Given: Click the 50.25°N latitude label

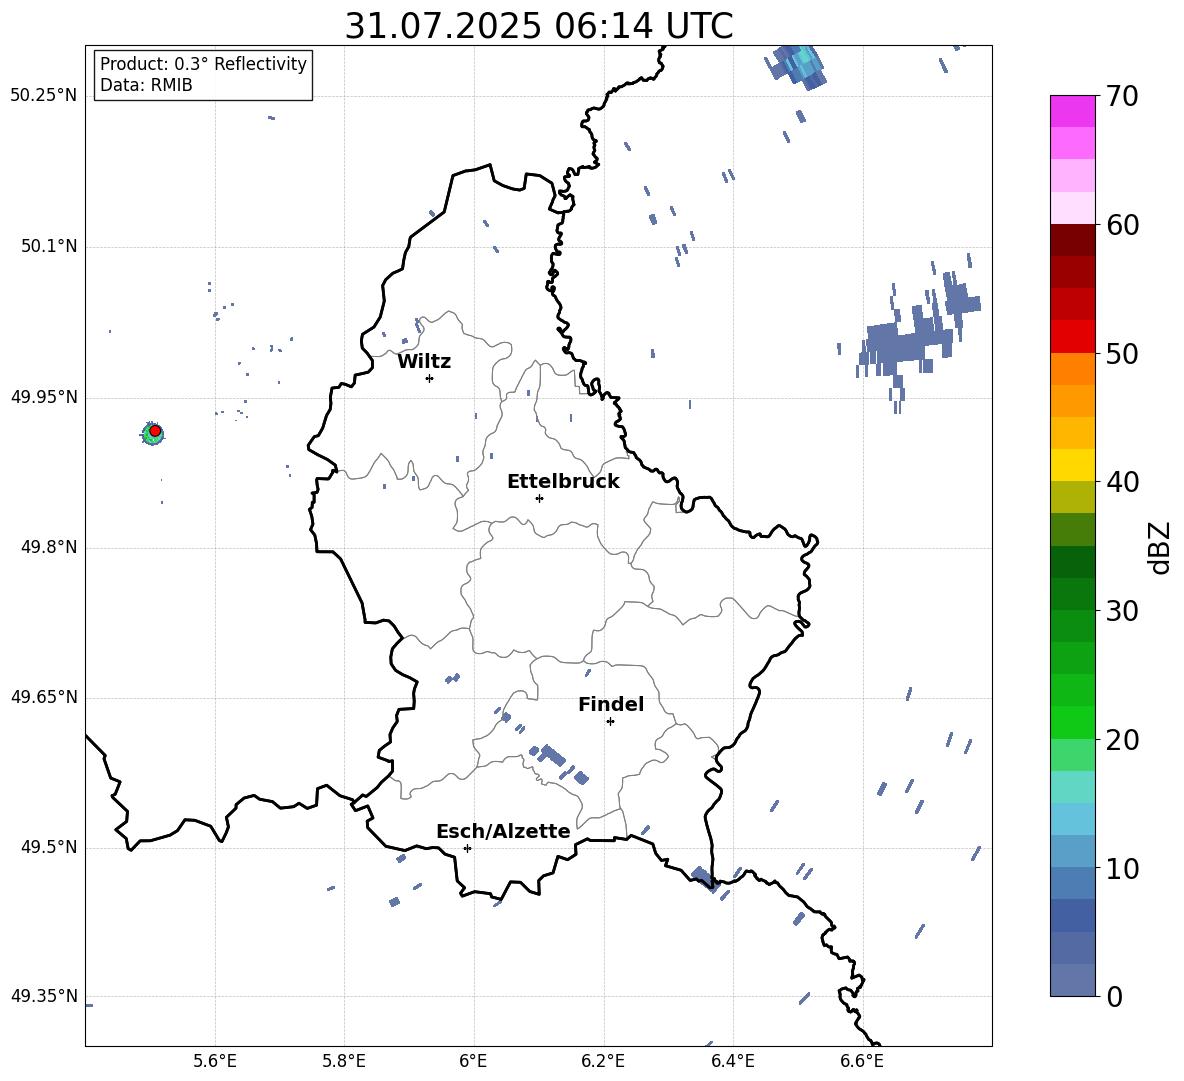Looking at the screenshot, I should pos(44,96).
